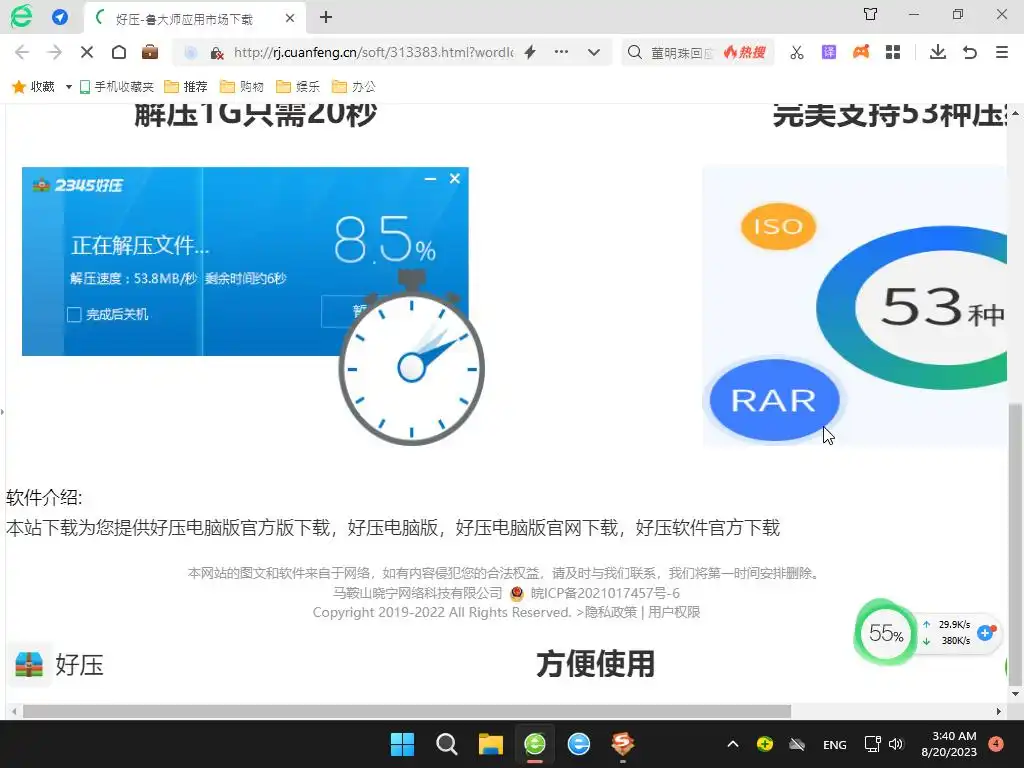Click the blue plus on speed widget
The width and height of the screenshot is (1024, 768).
click(x=985, y=632)
